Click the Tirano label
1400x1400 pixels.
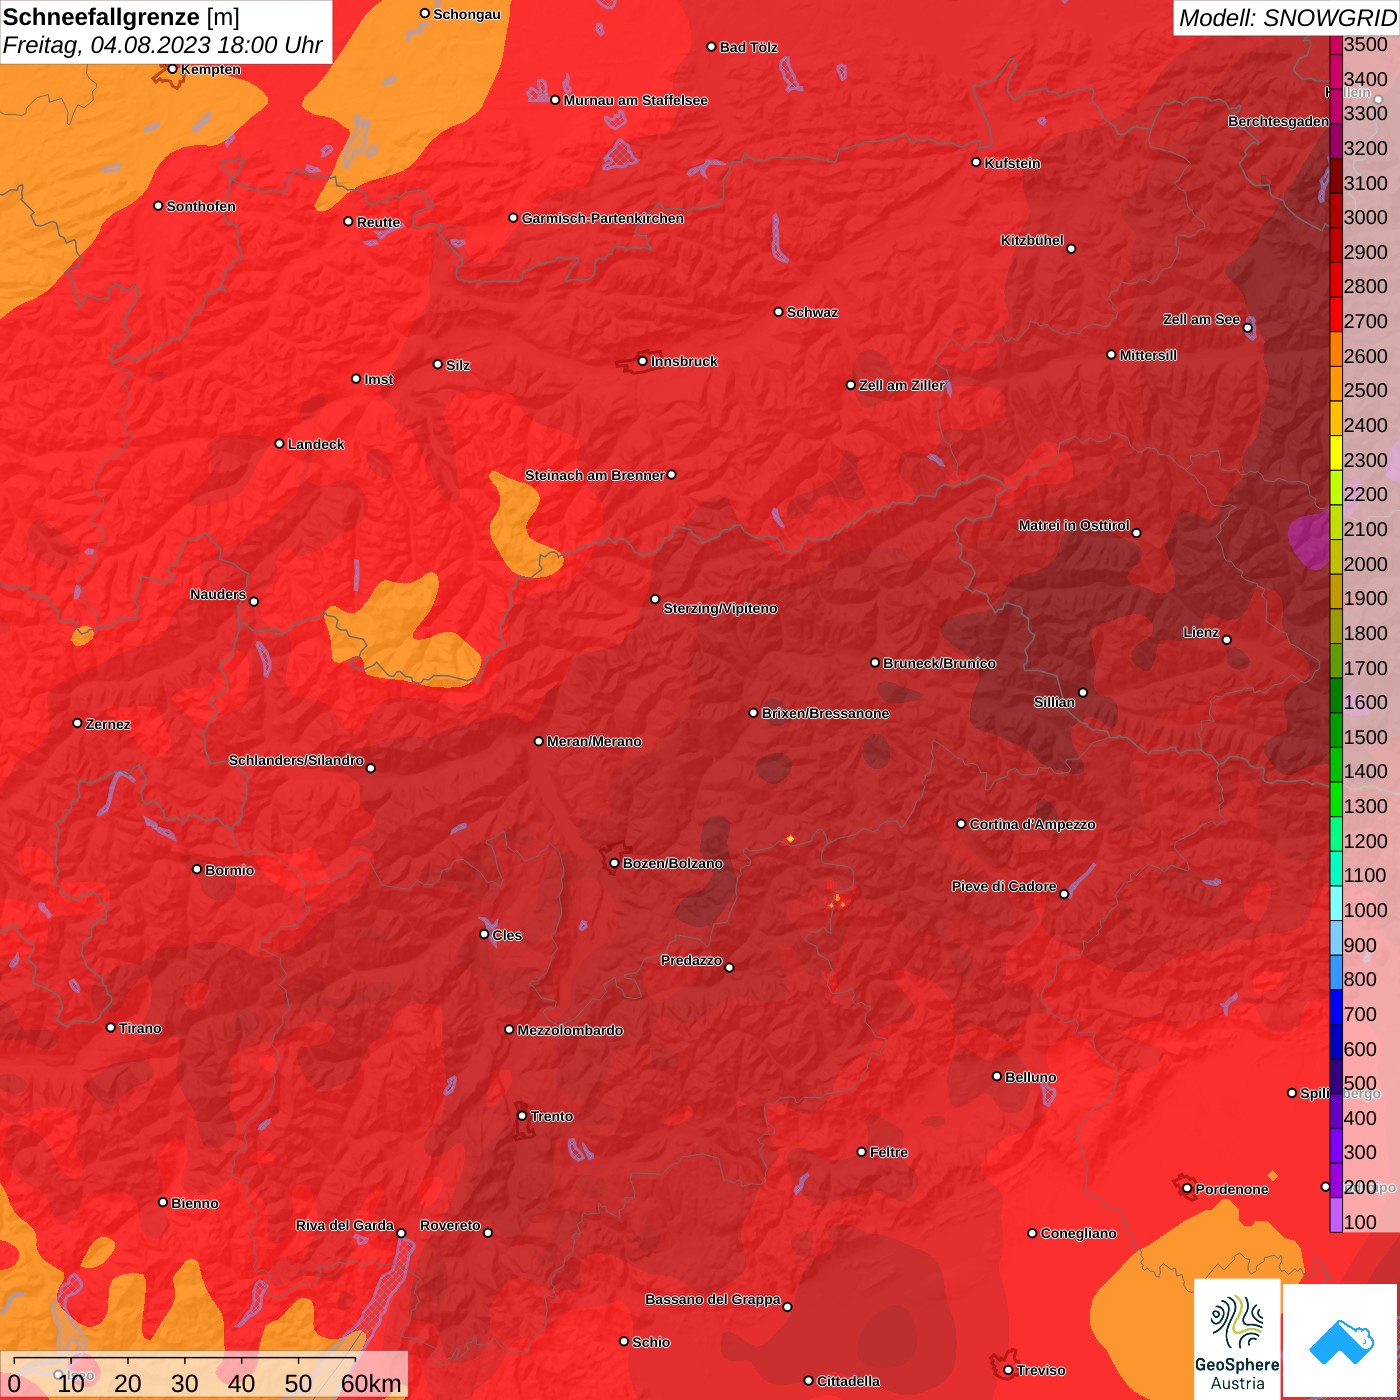[x=140, y=1028]
